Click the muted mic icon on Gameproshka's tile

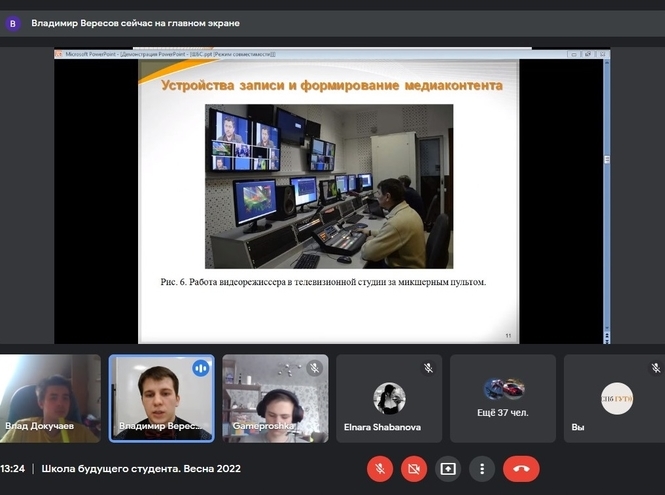pyautogui.click(x=314, y=368)
